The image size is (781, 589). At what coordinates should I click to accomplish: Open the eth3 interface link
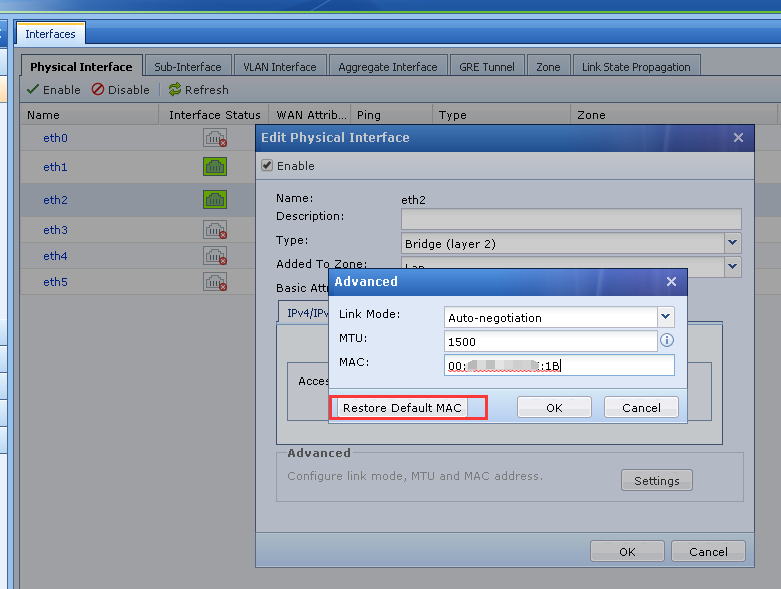coord(55,230)
